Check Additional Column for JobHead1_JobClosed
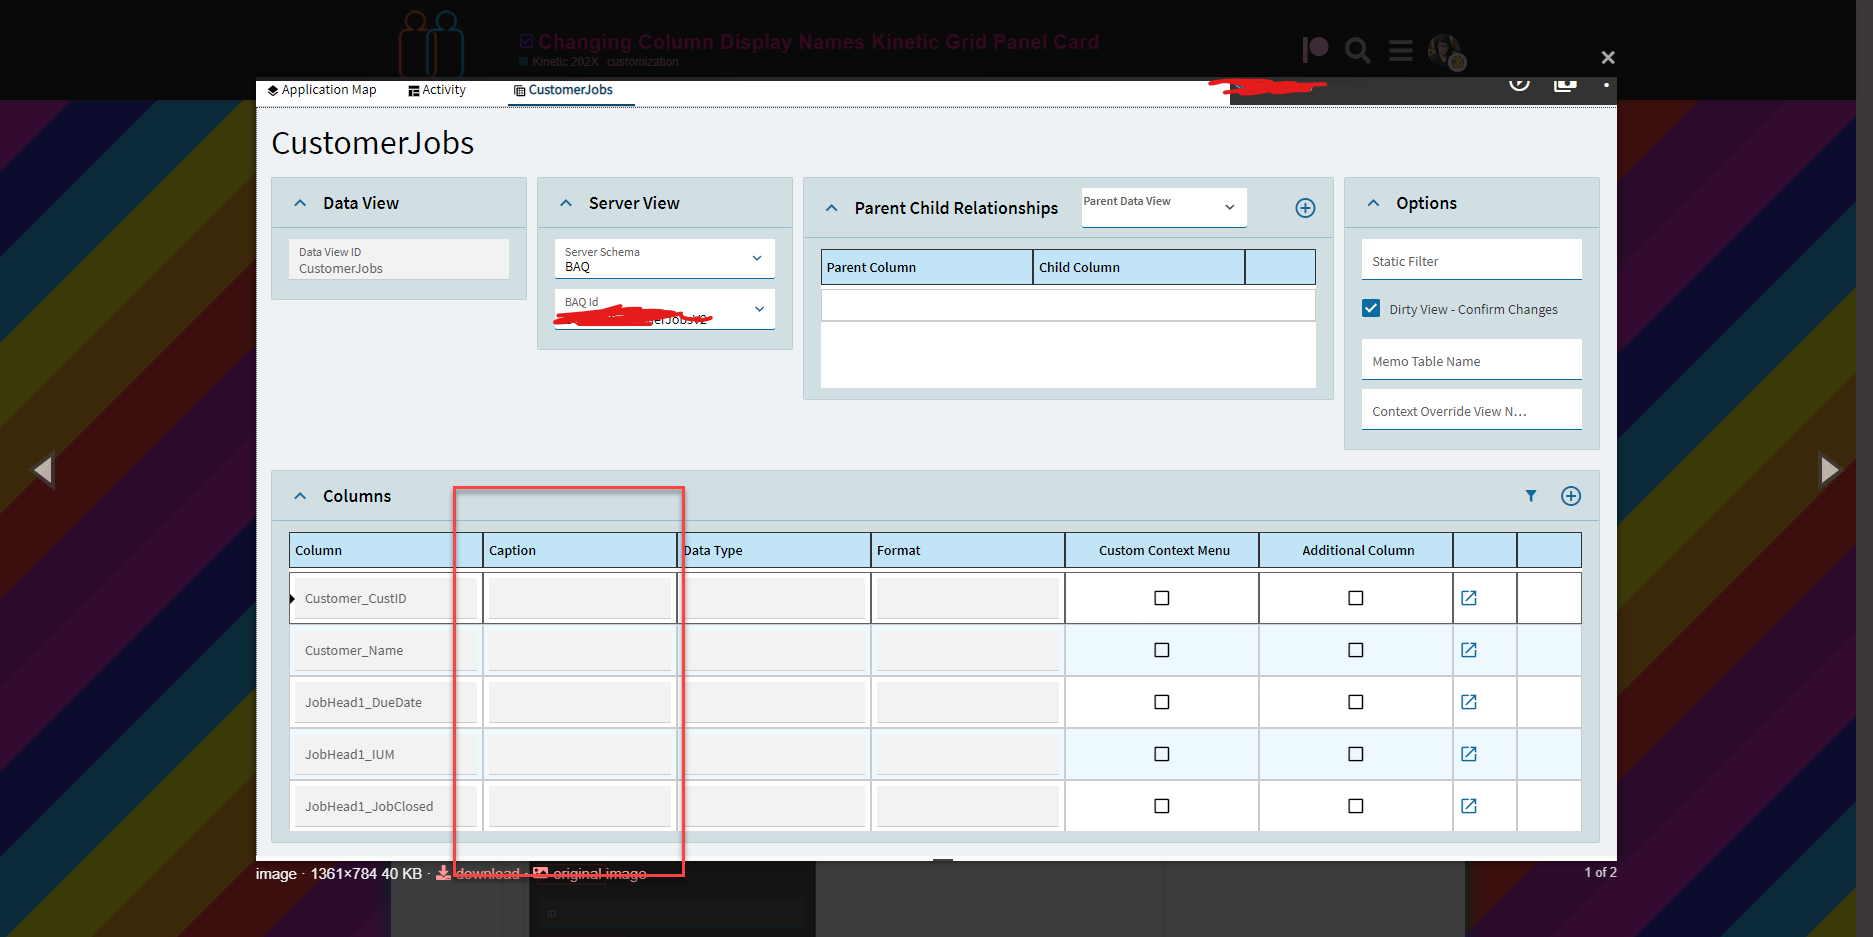 (x=1356, y=806)
